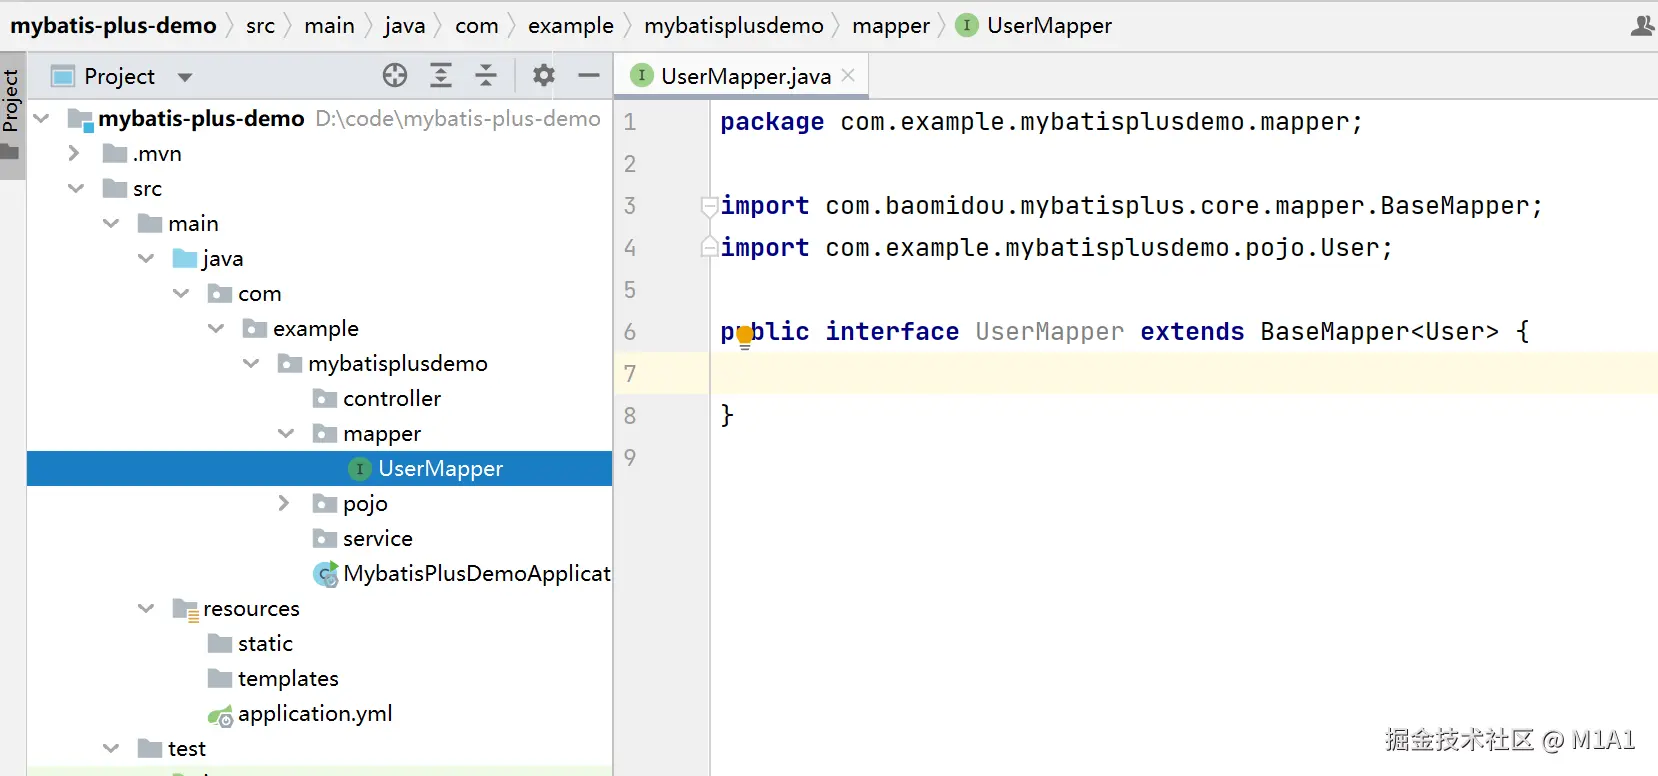Click the MybatisPlusDemoApplication class icon
The width and height of the screenshot is (1658, 776).
click(x=326, y=574)
